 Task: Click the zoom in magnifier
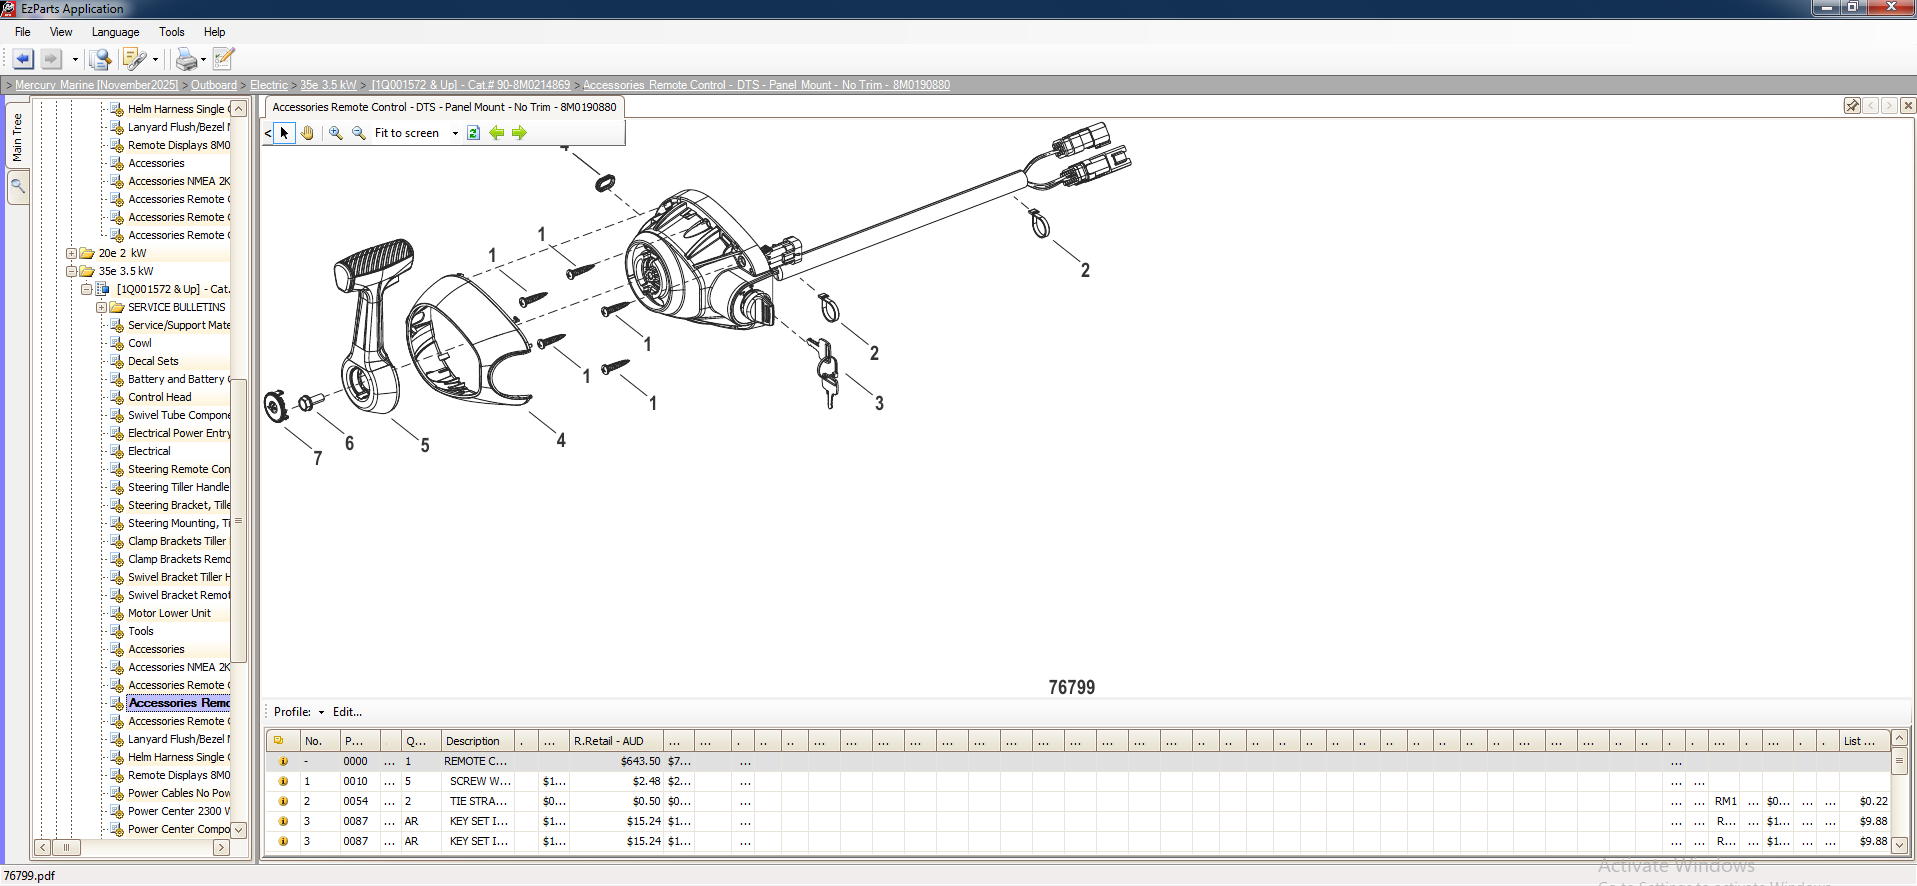point(336,133)
